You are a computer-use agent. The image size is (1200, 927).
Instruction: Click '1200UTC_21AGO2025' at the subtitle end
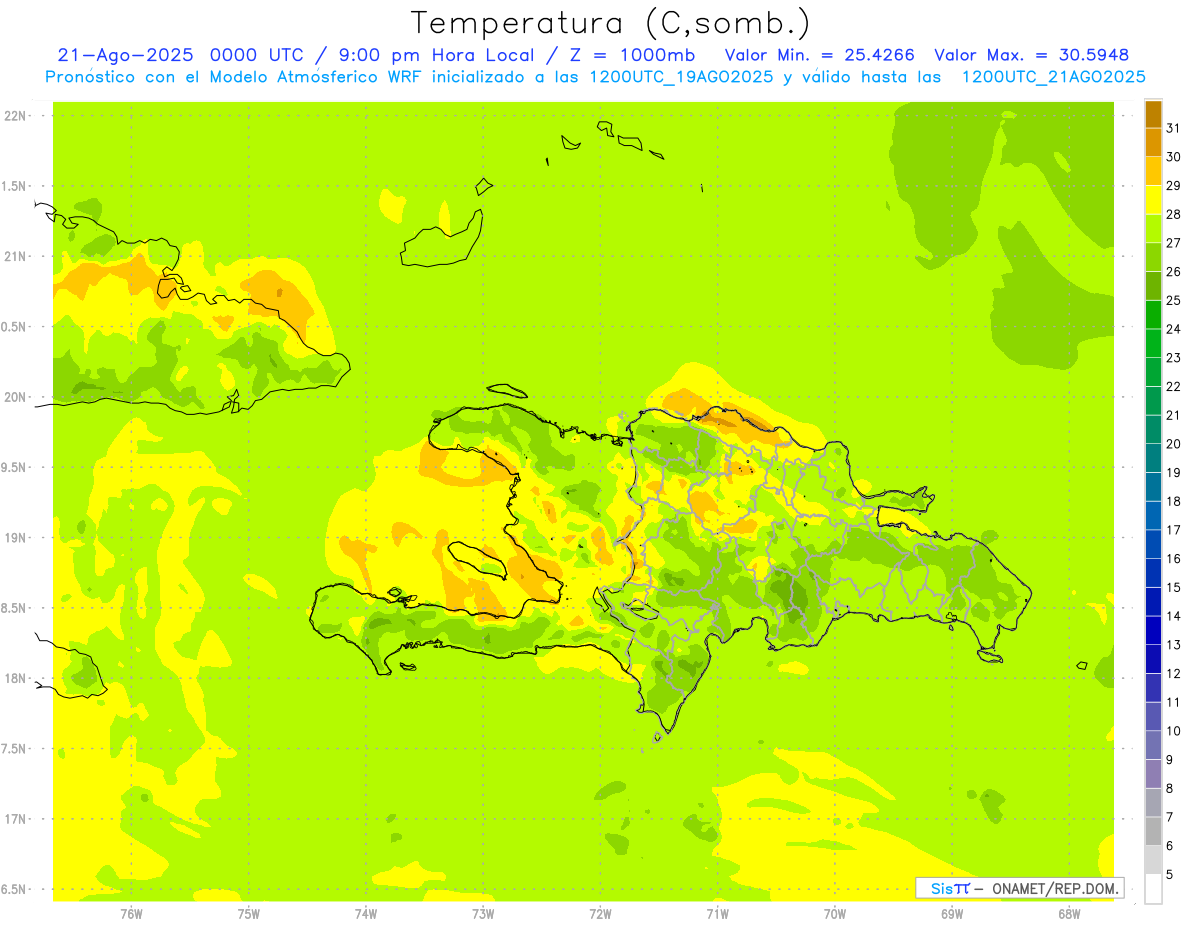pos(1053,77)
